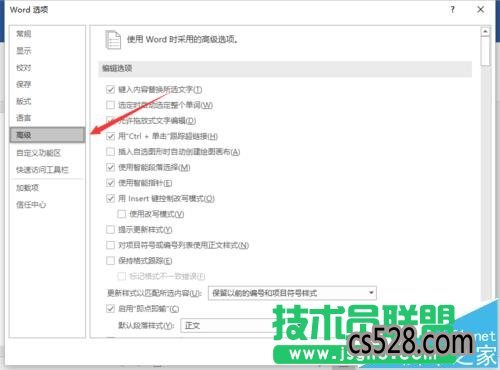This screenshot has width=500, height=370.
Task: Click the help question mark button
Action: click(452, 10)
